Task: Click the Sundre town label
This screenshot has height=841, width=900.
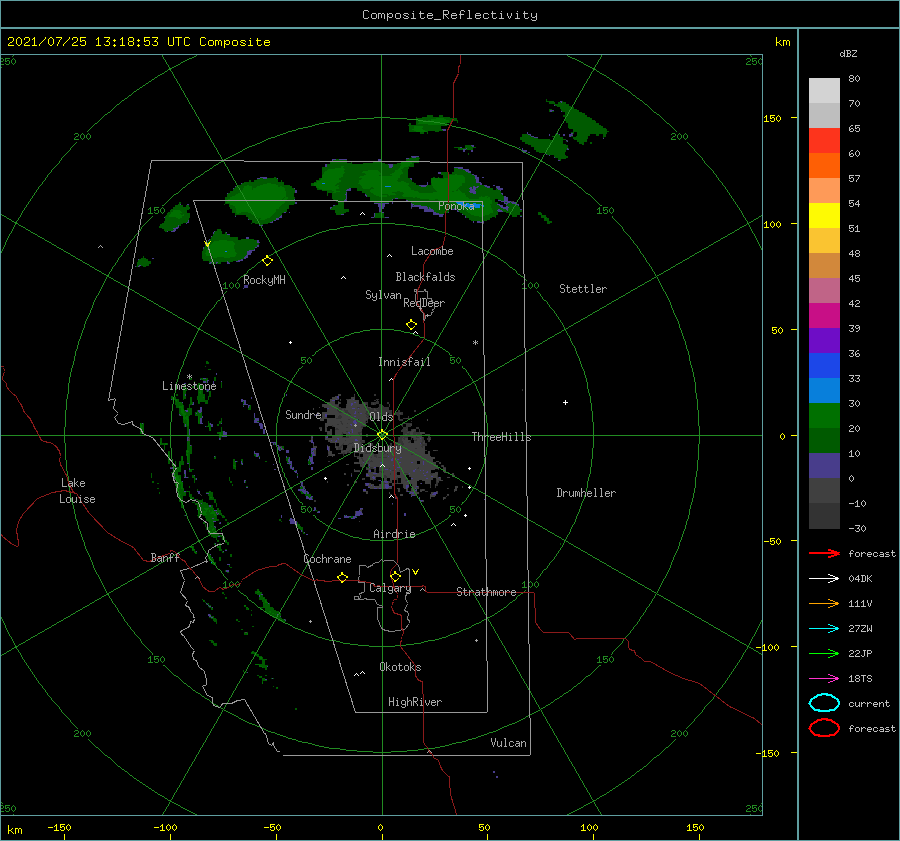Action: click(x=303, y=415)
